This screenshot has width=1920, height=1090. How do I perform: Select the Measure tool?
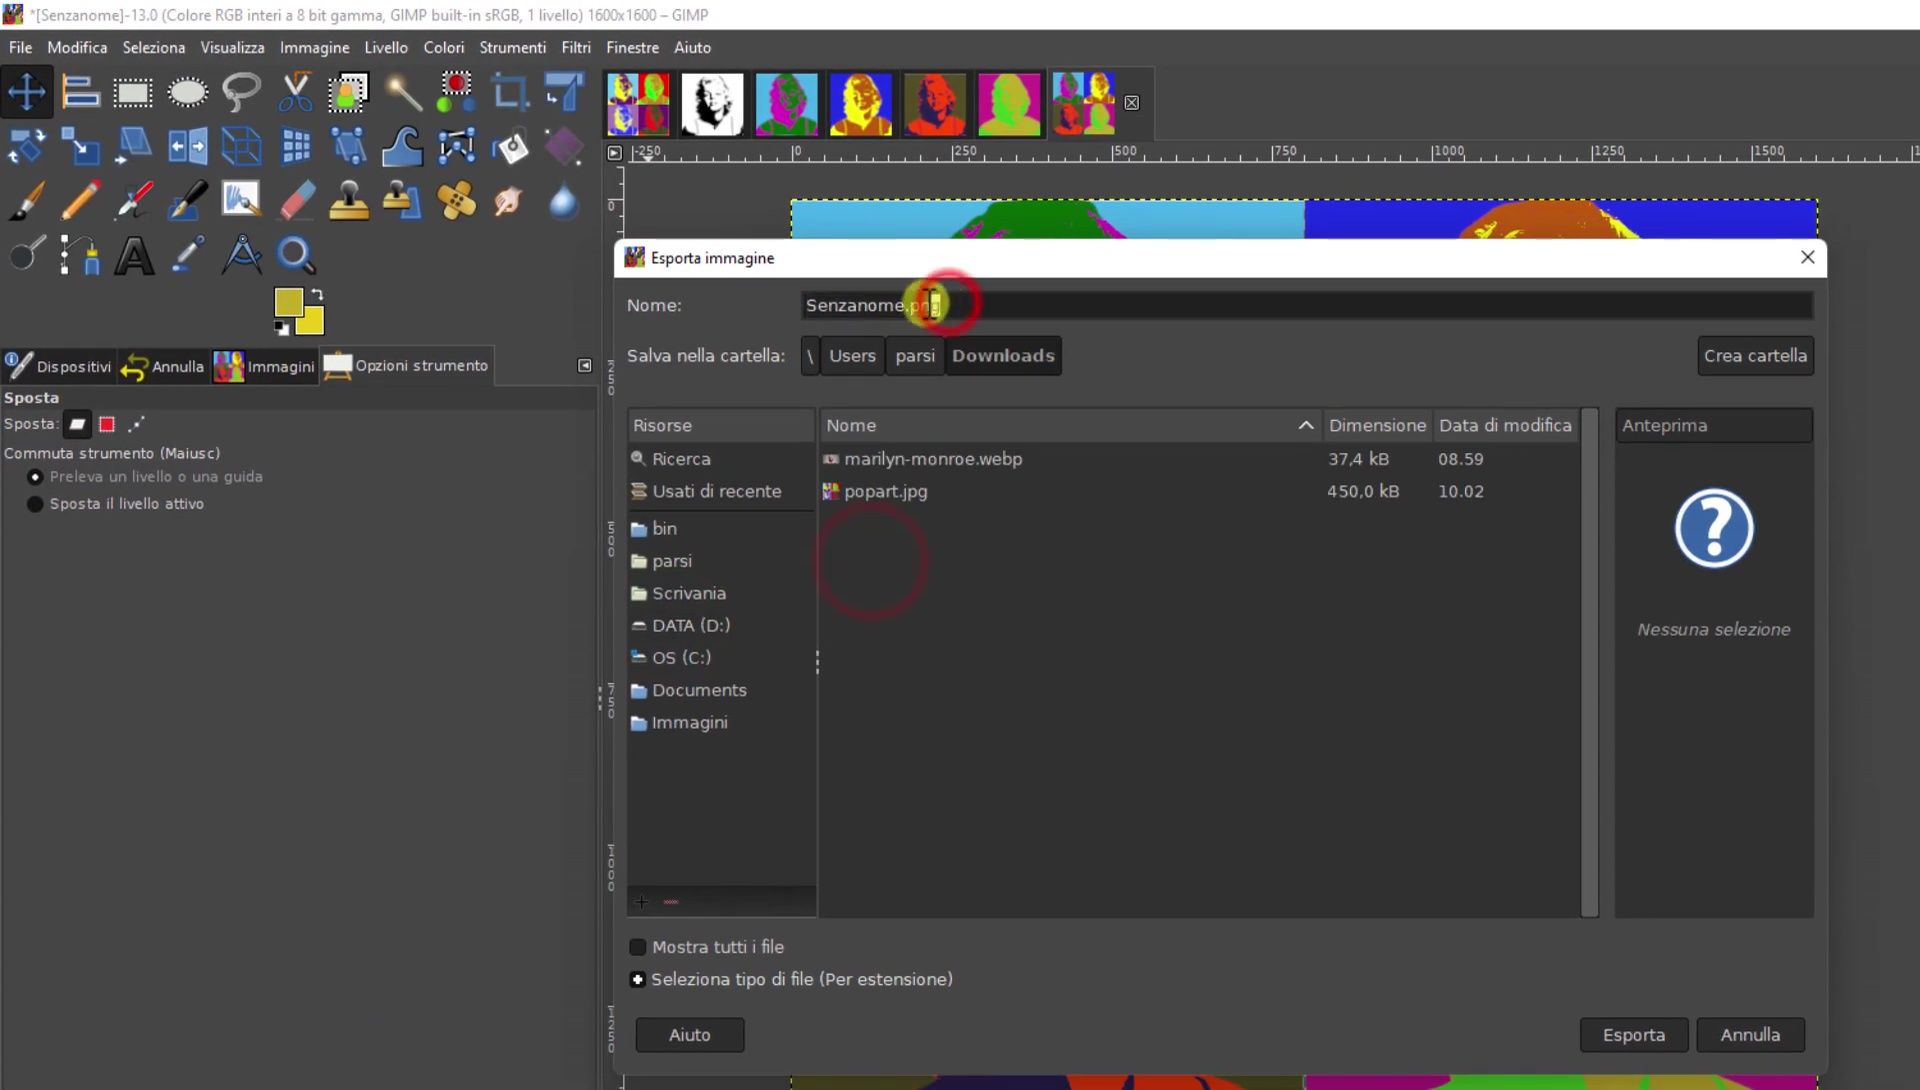[x=241, y=254]
